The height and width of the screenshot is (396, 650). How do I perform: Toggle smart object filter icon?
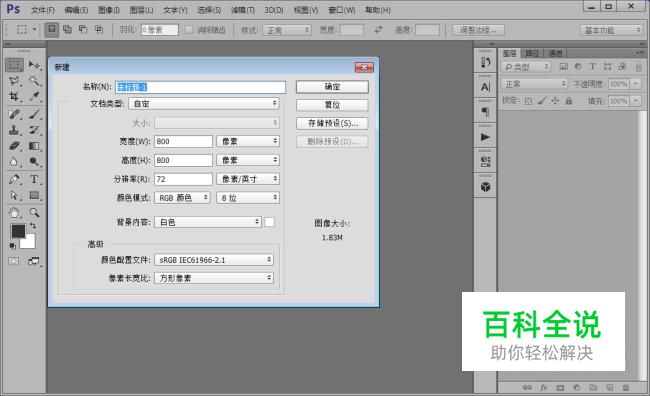tap(622, 67)
